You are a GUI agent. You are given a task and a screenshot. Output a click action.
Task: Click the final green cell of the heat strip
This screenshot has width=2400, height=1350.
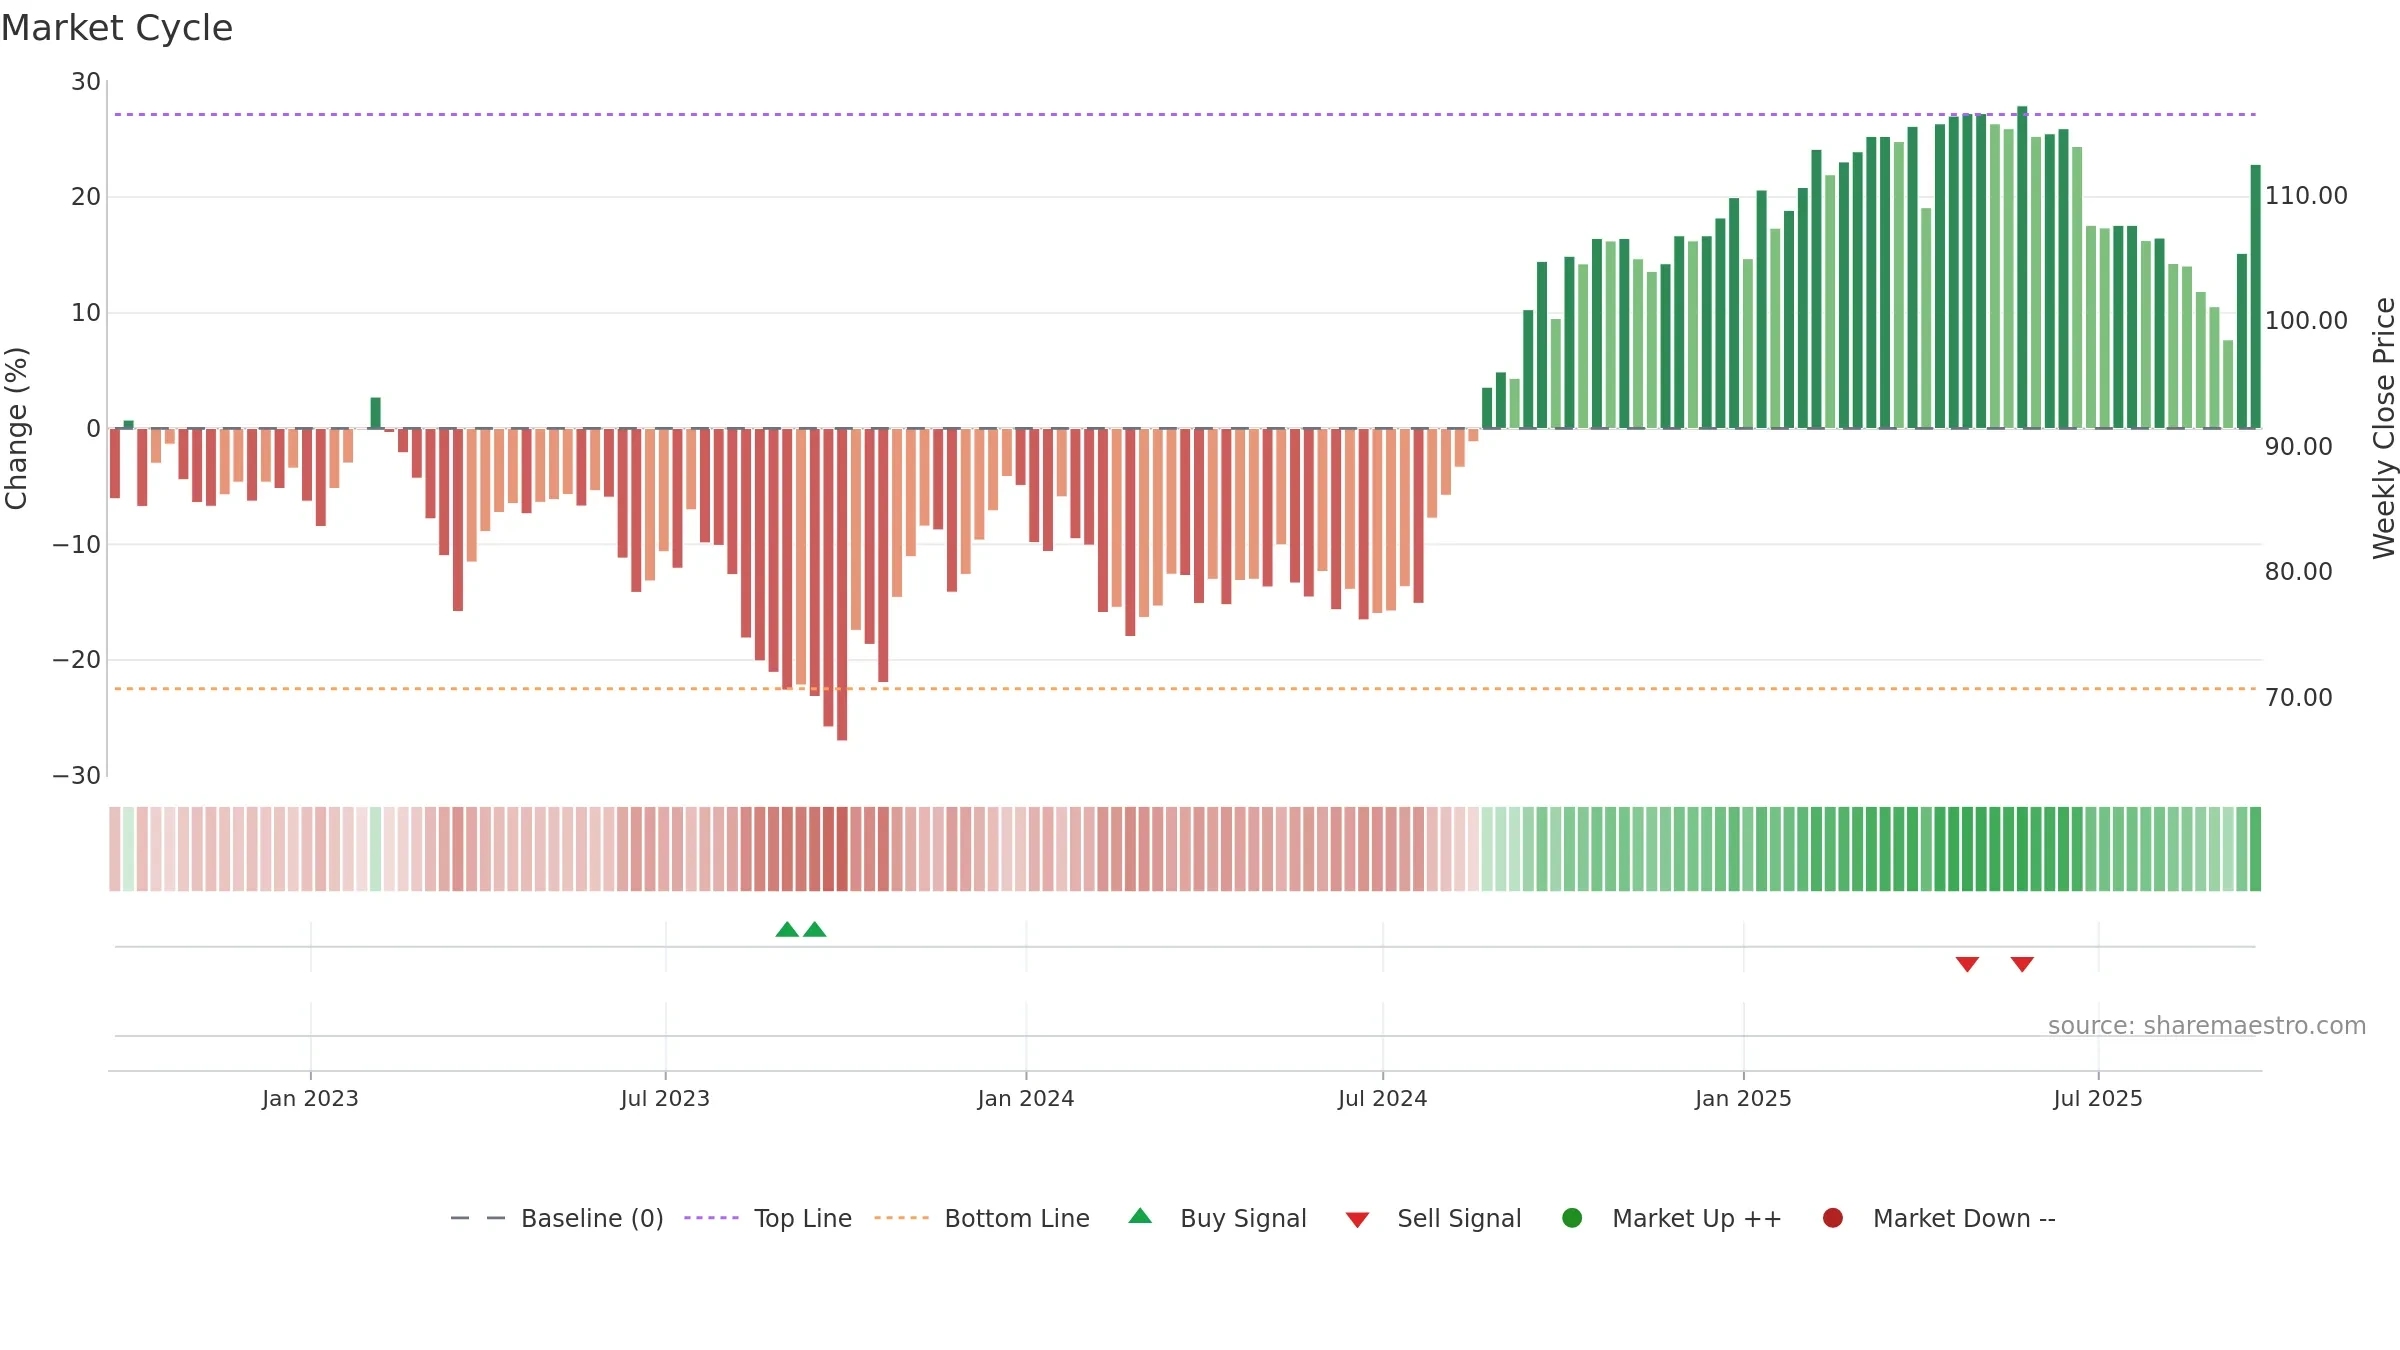2255,849
